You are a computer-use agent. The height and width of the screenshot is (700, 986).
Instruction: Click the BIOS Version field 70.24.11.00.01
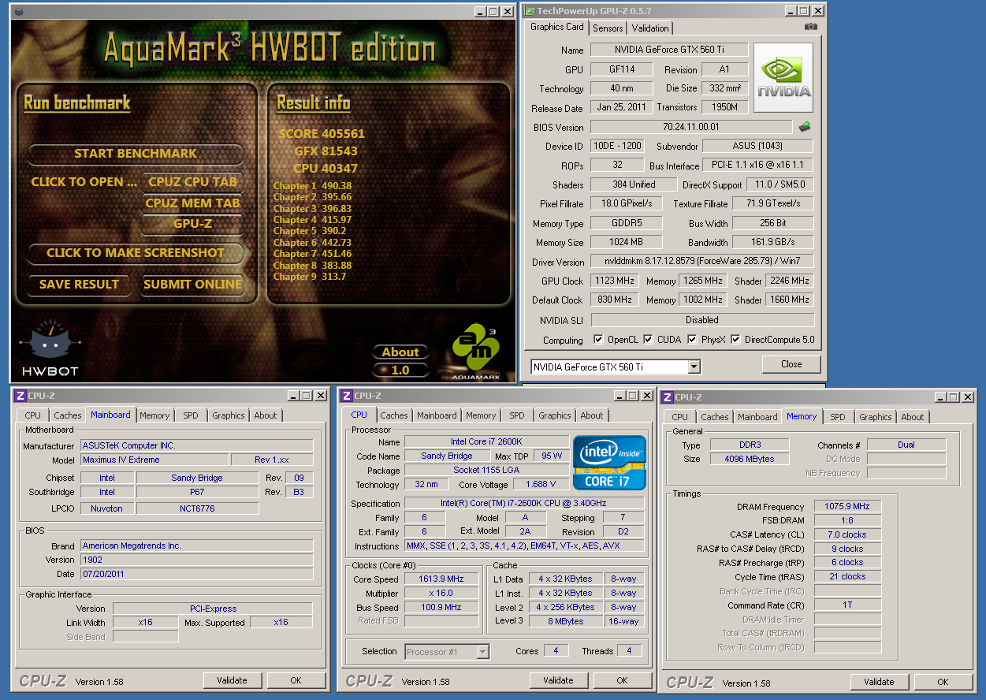(x=691, y=127)
